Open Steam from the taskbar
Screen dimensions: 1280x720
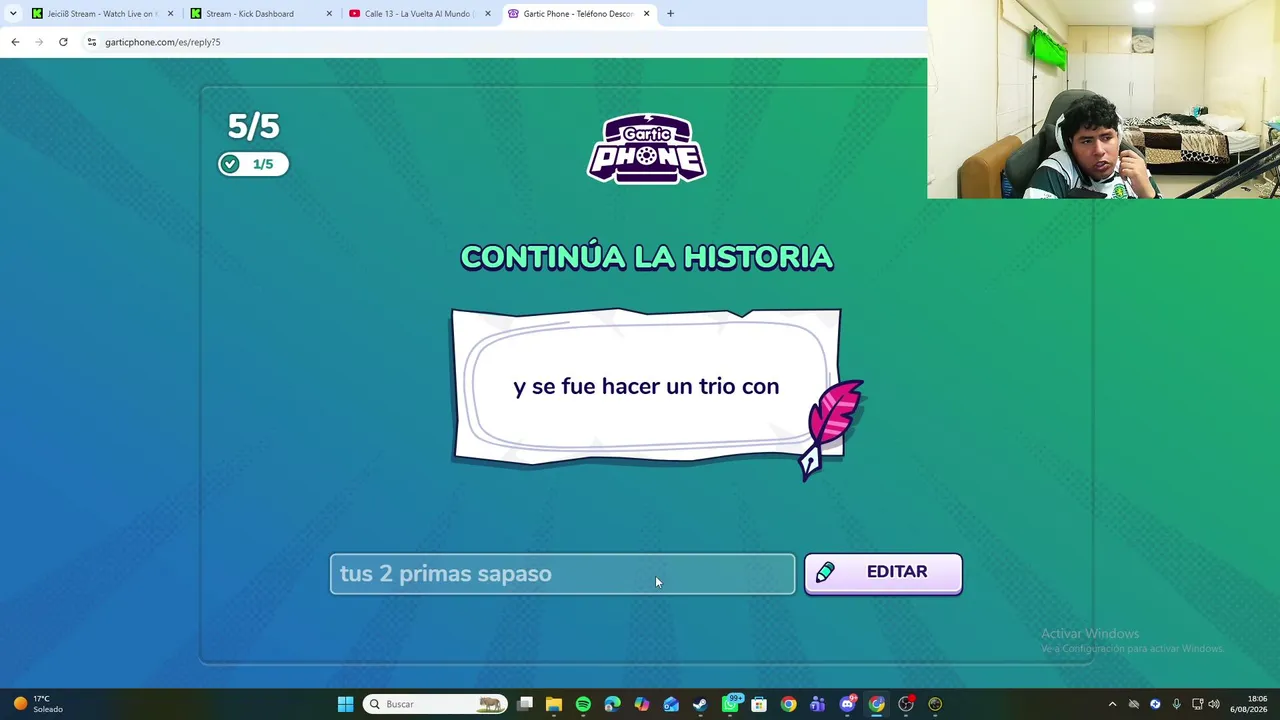point(700,704)
